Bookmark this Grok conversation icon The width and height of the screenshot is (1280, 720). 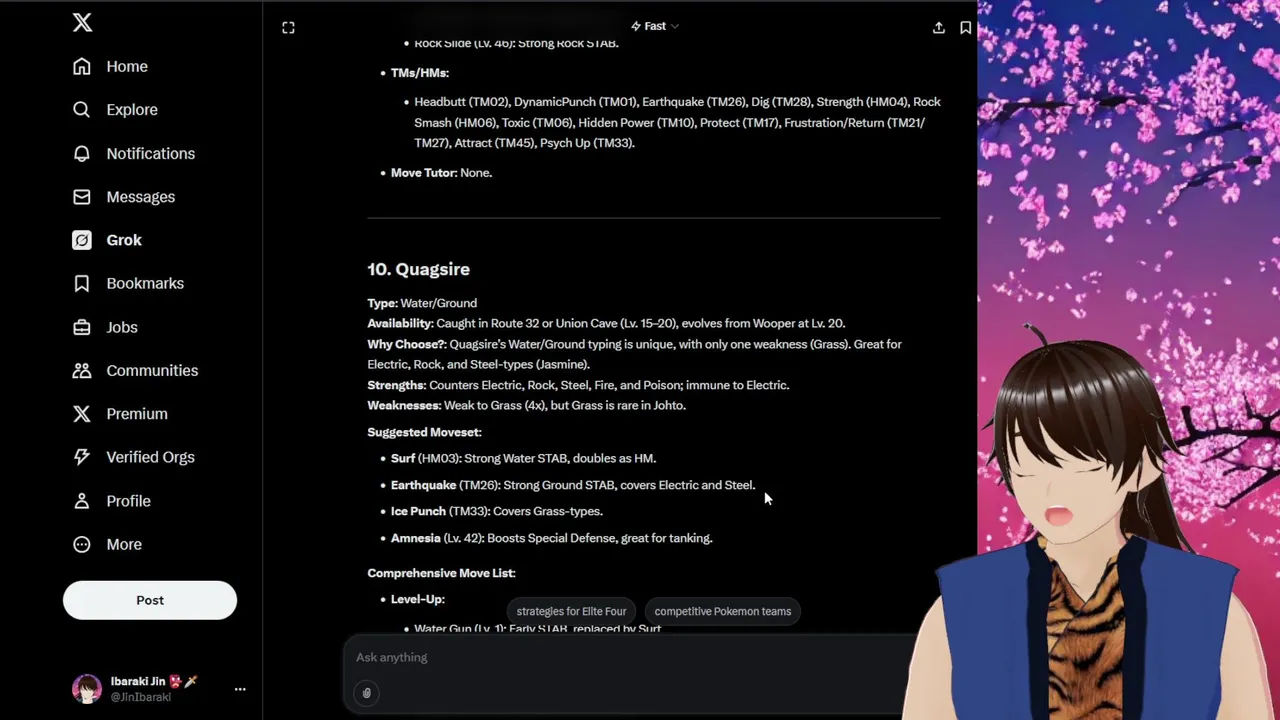pos(965,28)
